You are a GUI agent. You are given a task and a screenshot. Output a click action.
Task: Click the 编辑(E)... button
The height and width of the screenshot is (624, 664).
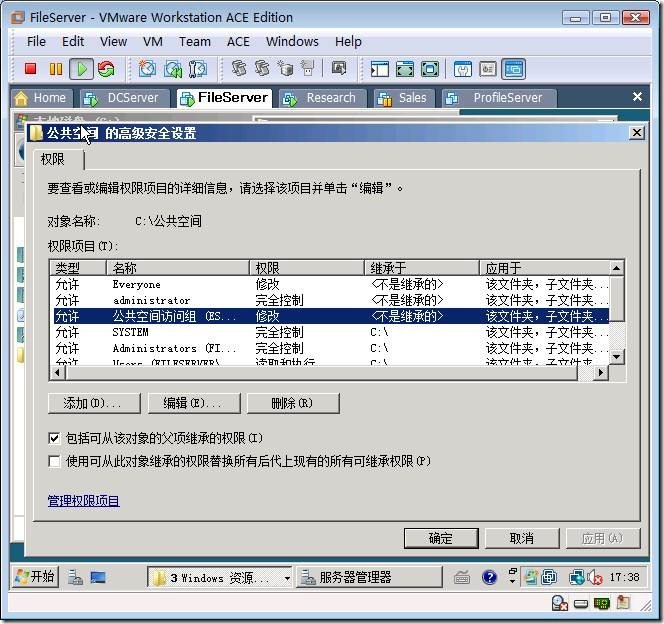click(x=194, y=403)
